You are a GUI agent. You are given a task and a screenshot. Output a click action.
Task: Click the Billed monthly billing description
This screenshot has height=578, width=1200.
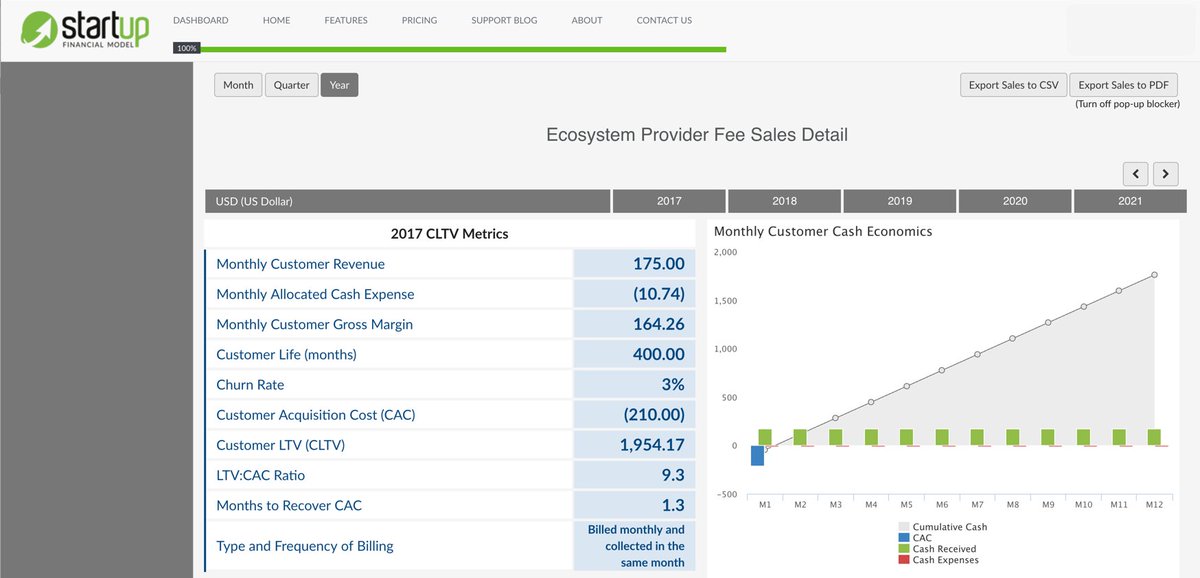pos(636,546)
